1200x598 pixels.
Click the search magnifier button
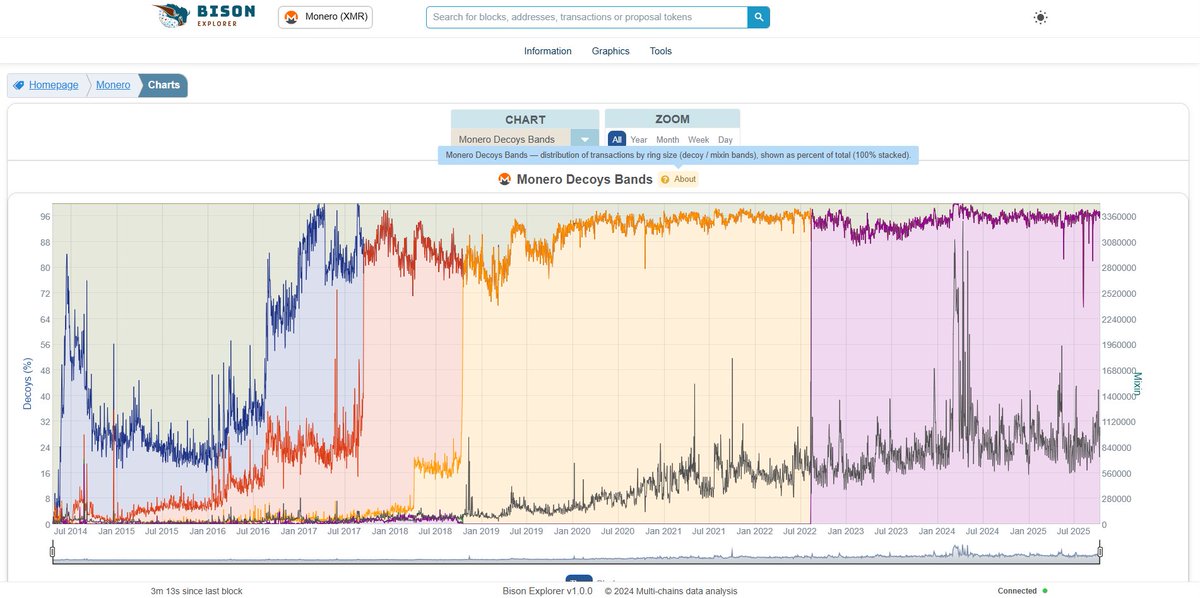click(x=759, y=17)
